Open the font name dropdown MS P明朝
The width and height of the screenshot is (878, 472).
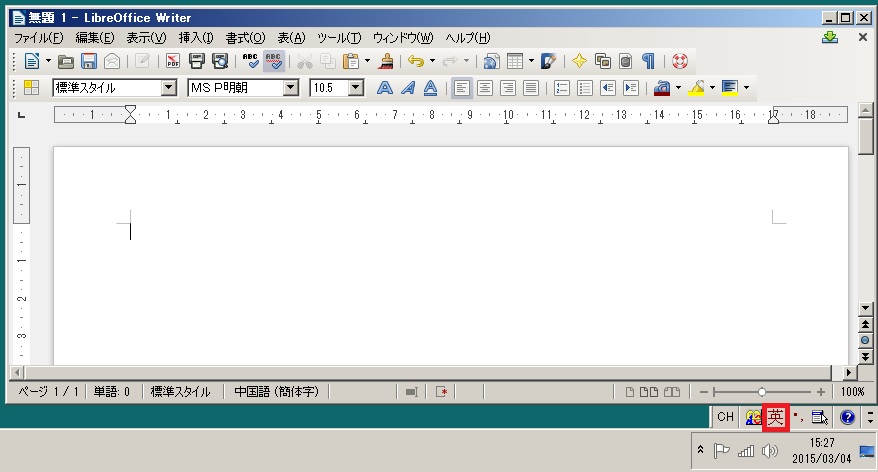[291, 88]
